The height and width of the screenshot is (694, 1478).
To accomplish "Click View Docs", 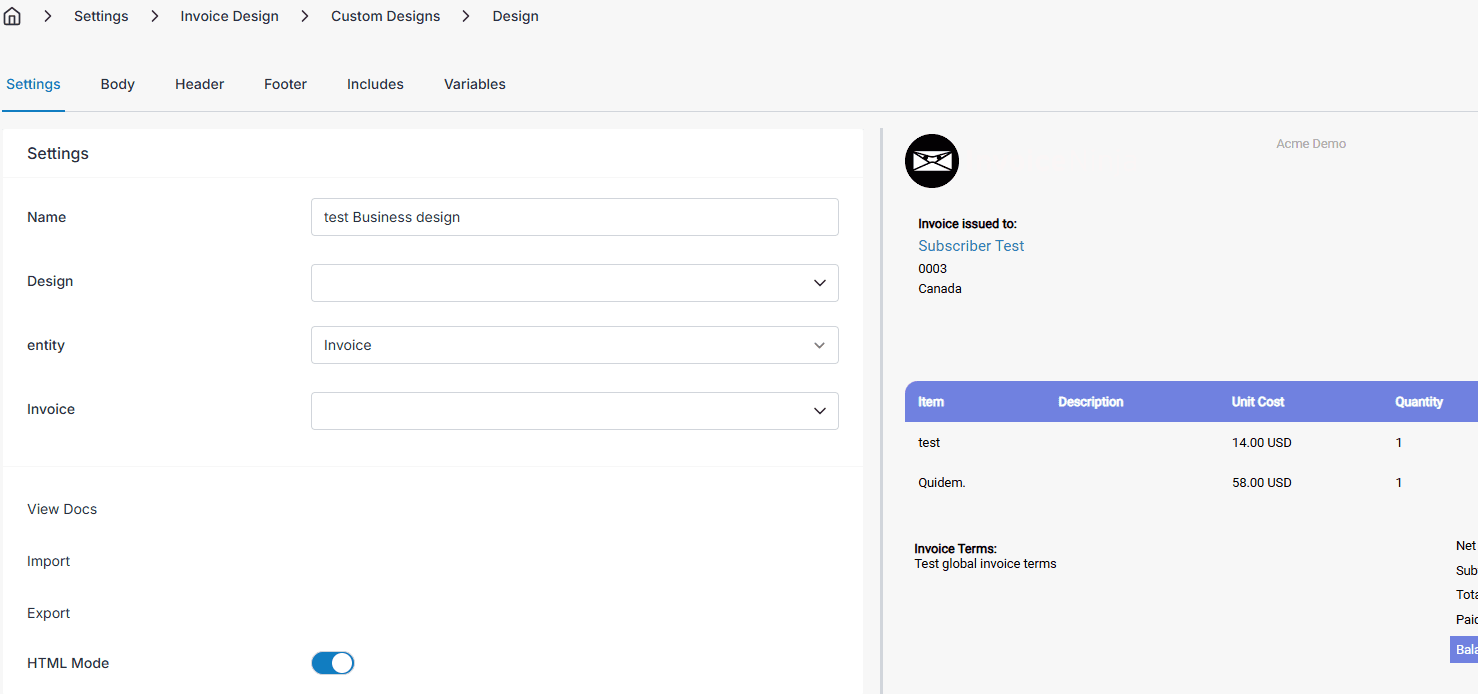I will click(62, 509).
